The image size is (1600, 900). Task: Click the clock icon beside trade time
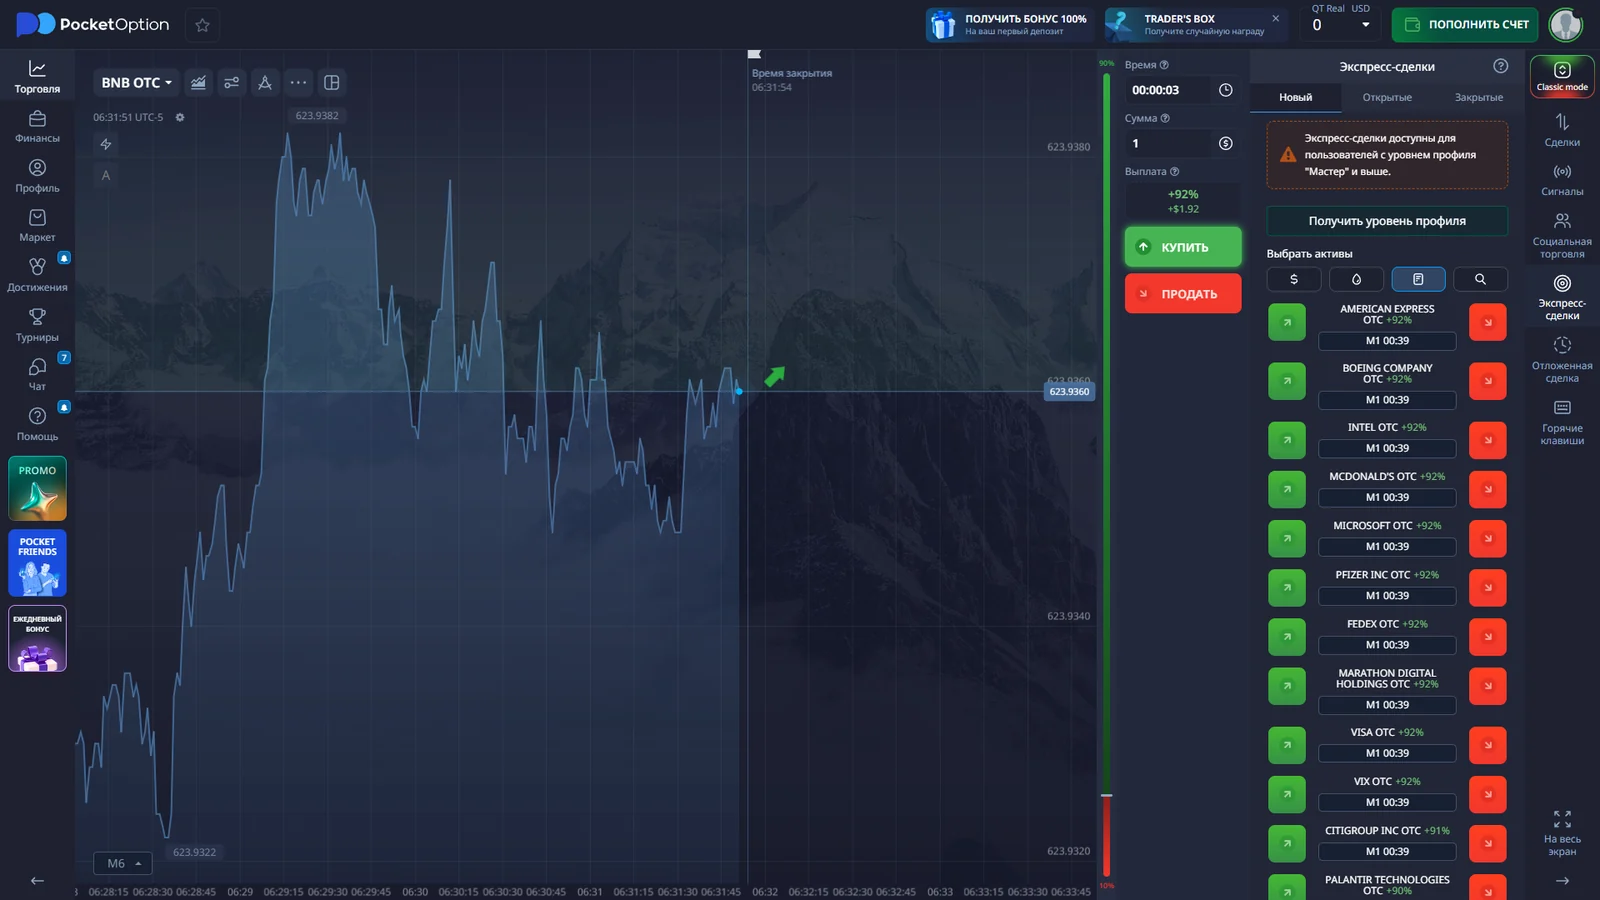1226,90
